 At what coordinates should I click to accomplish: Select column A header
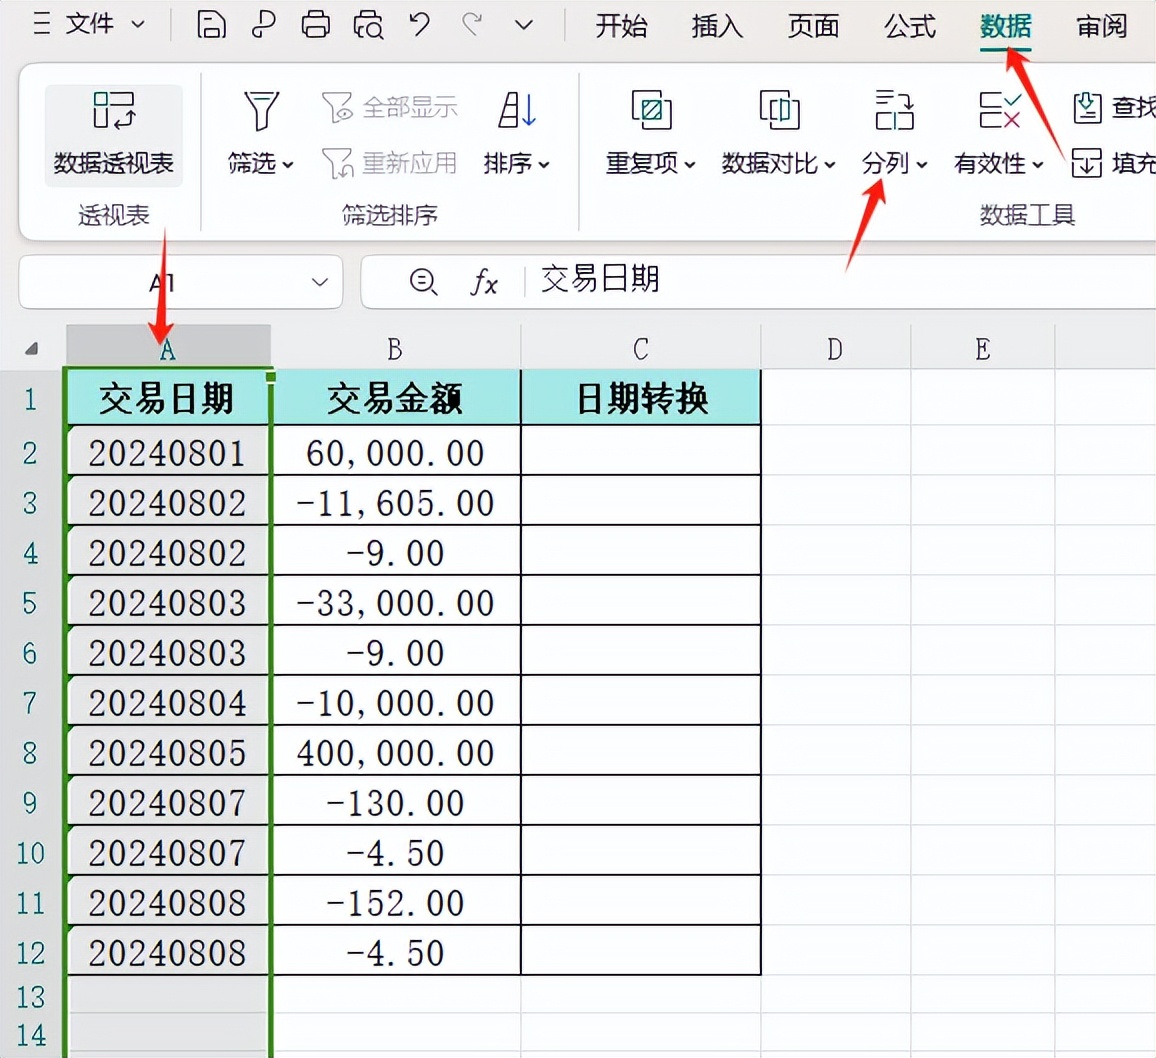click(x=168, y=348)
